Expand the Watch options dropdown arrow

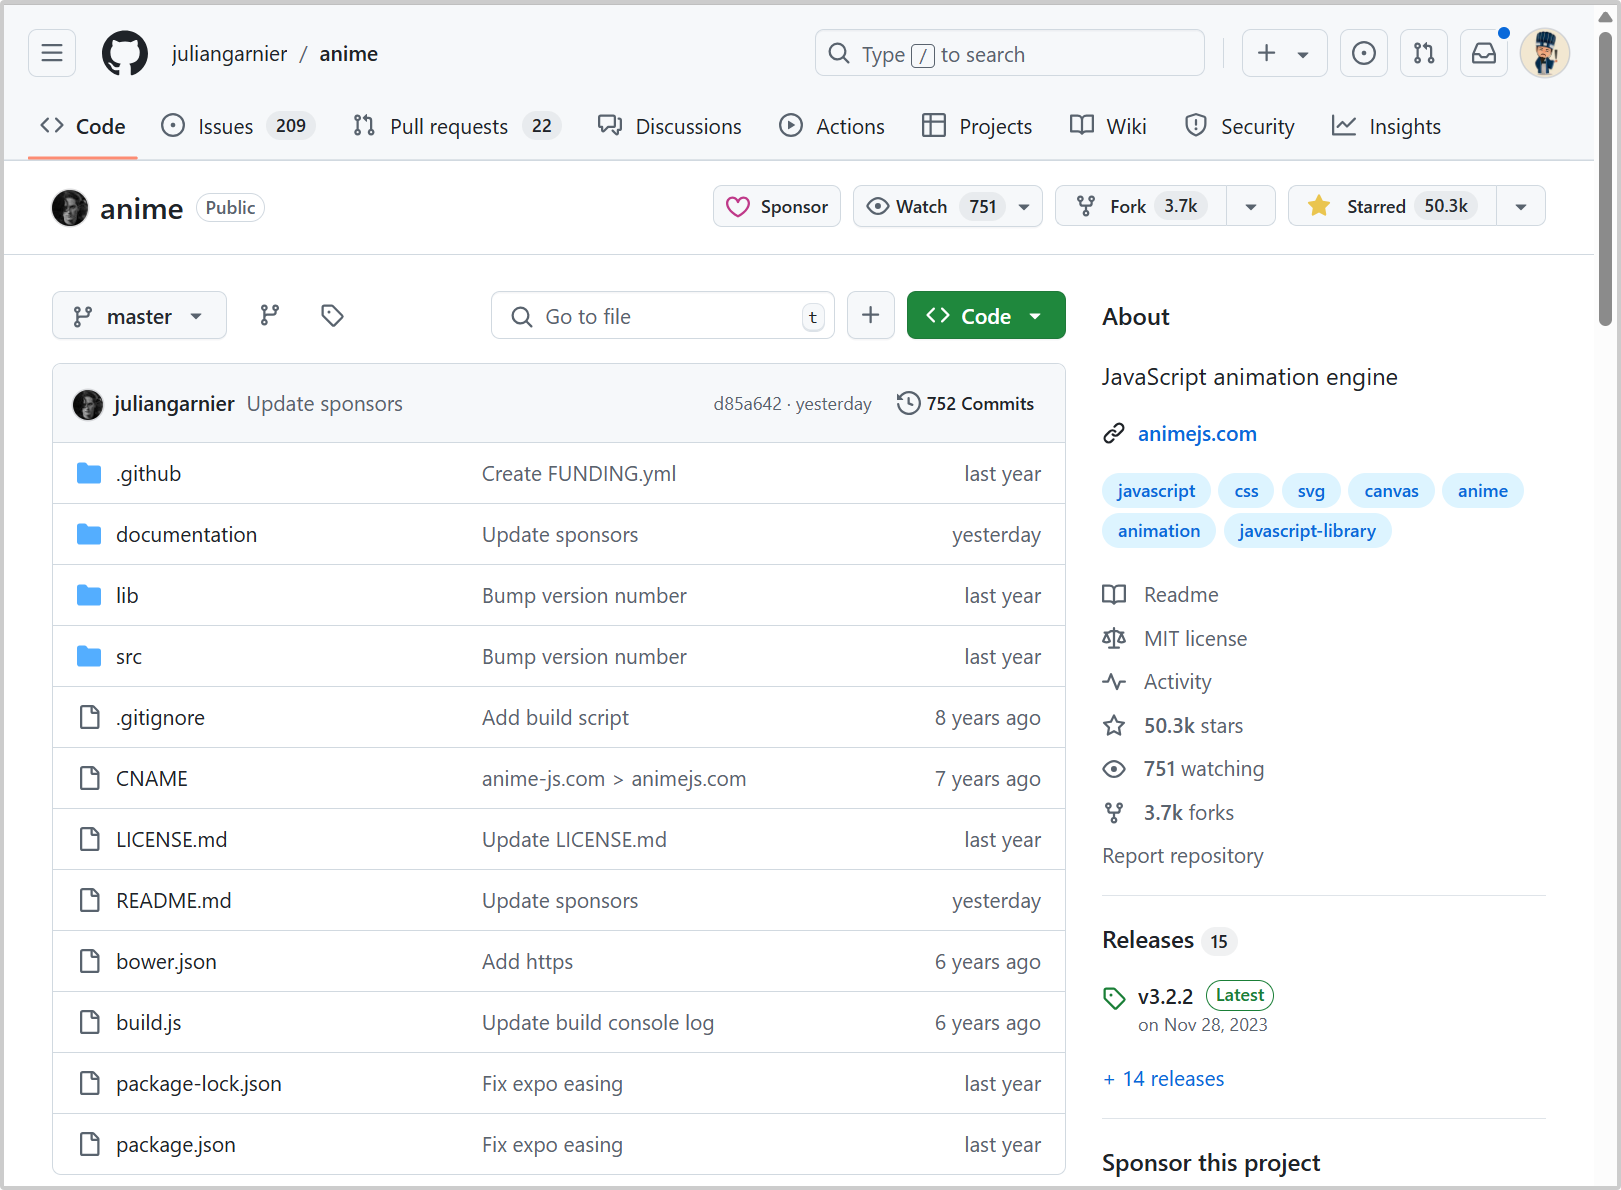coord(1024,207)
